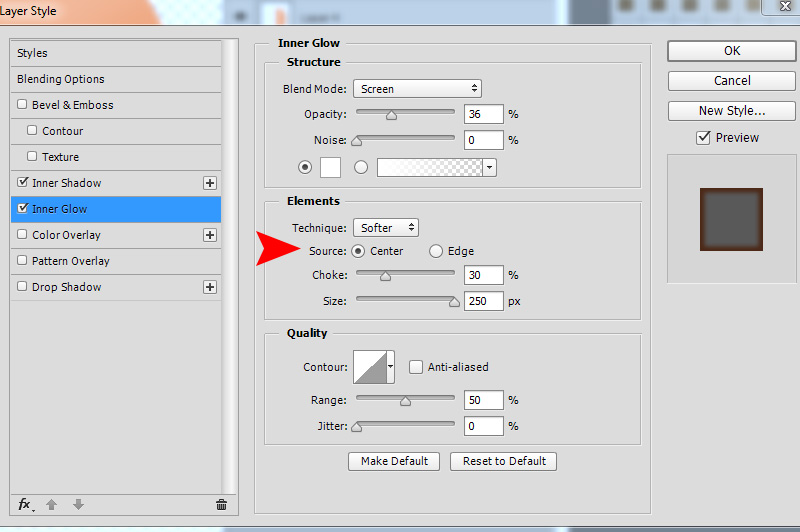Click the Contour curve thumbnail
The width and height of the screenshot is (800, 532).
pyautogui.click(x=370, y=367)
